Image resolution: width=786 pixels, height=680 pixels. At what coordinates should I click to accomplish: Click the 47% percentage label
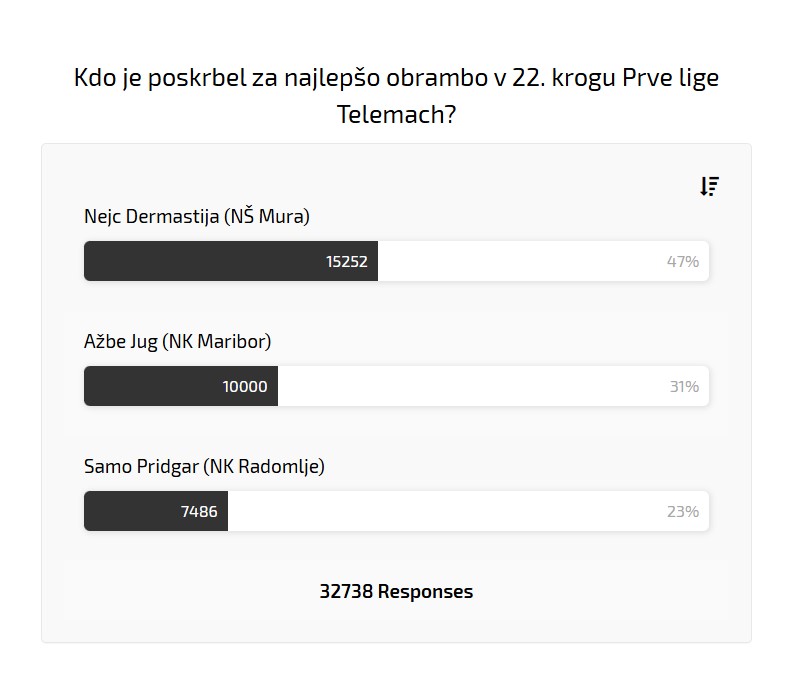pyautogui.click(x=683, y=262)
